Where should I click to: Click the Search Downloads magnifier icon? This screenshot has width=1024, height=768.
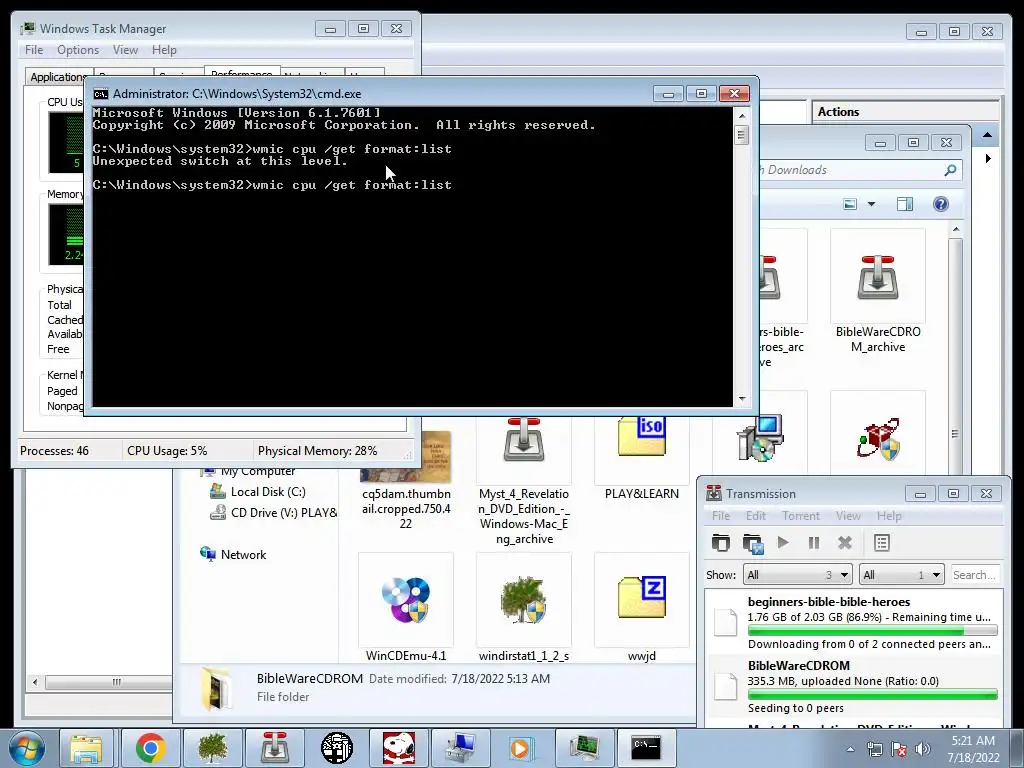pos(950,170)
